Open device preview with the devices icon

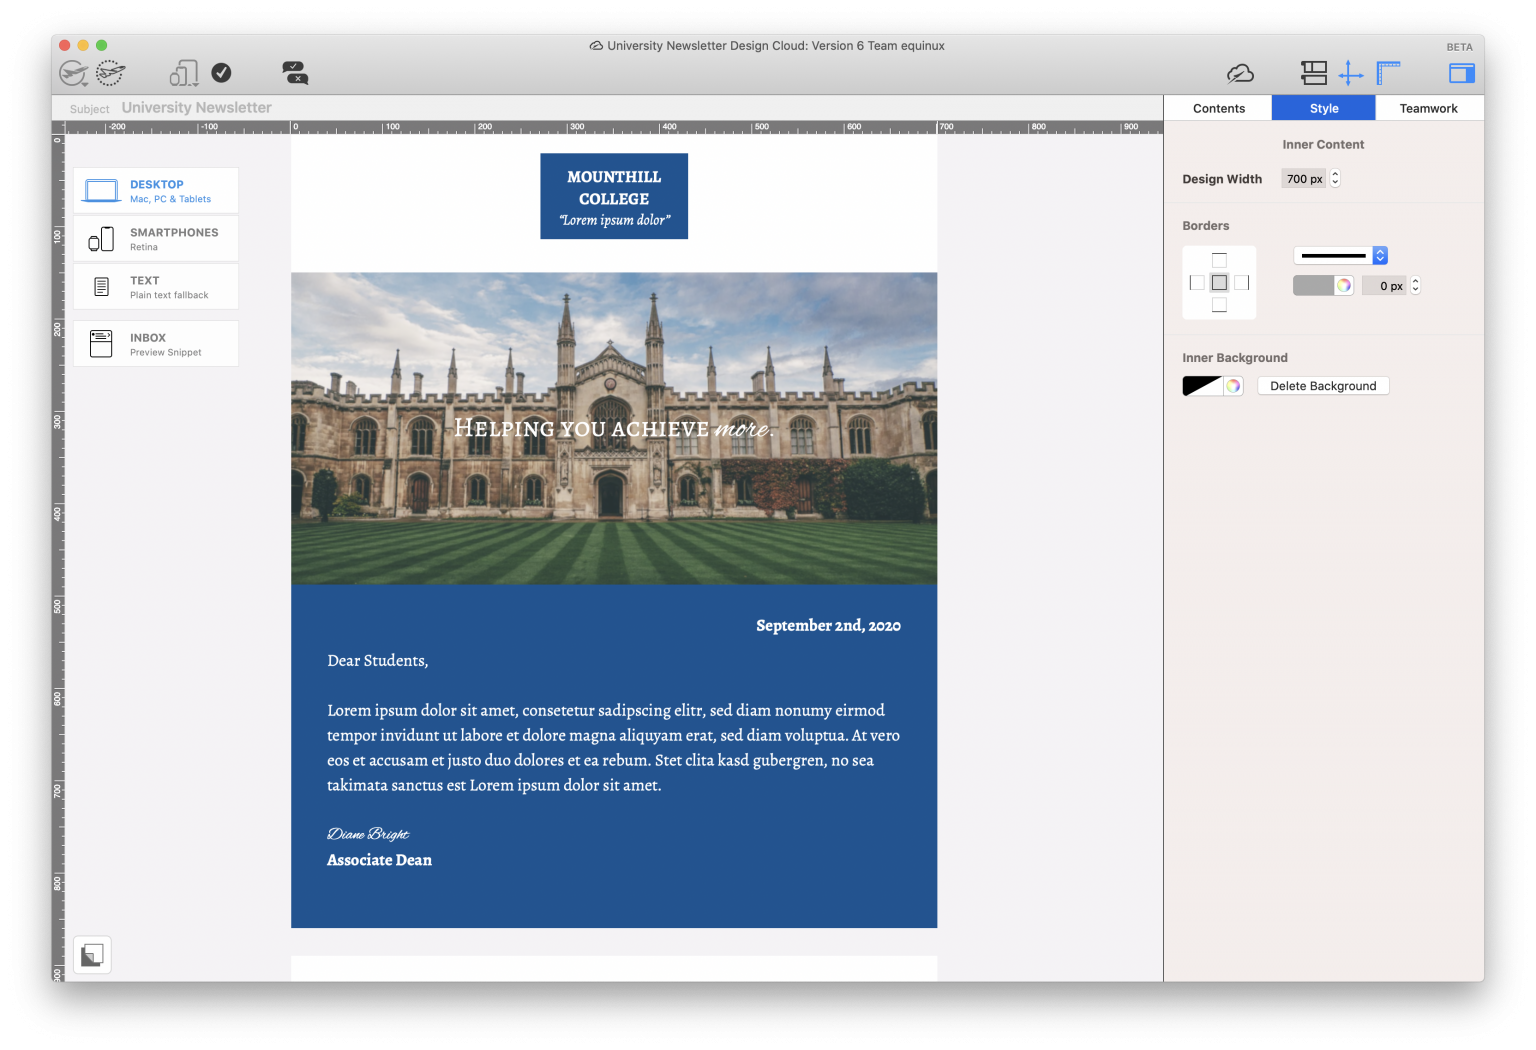(x=182, y=71)
